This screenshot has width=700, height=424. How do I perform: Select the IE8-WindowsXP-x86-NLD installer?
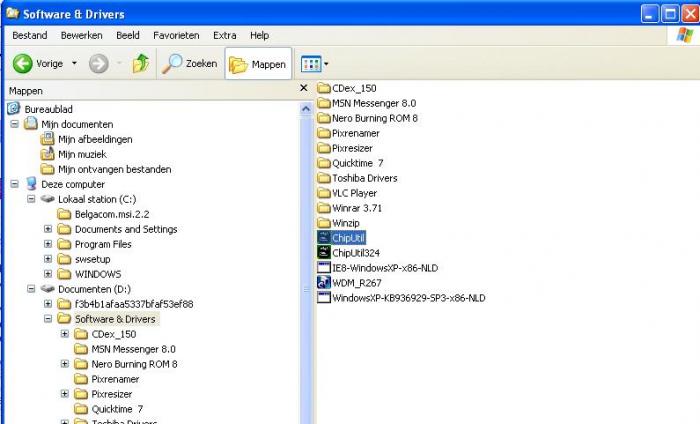[378, 268]
